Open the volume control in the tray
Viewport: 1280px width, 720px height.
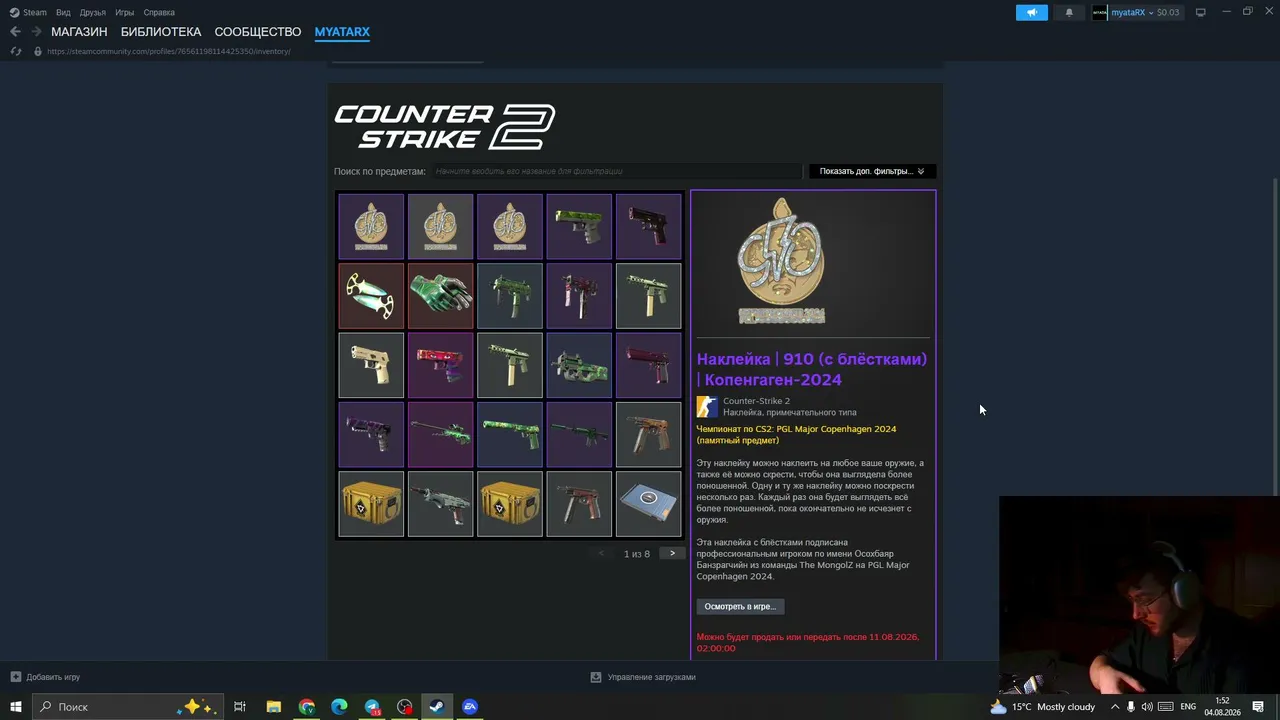[x=1147, y=707]
